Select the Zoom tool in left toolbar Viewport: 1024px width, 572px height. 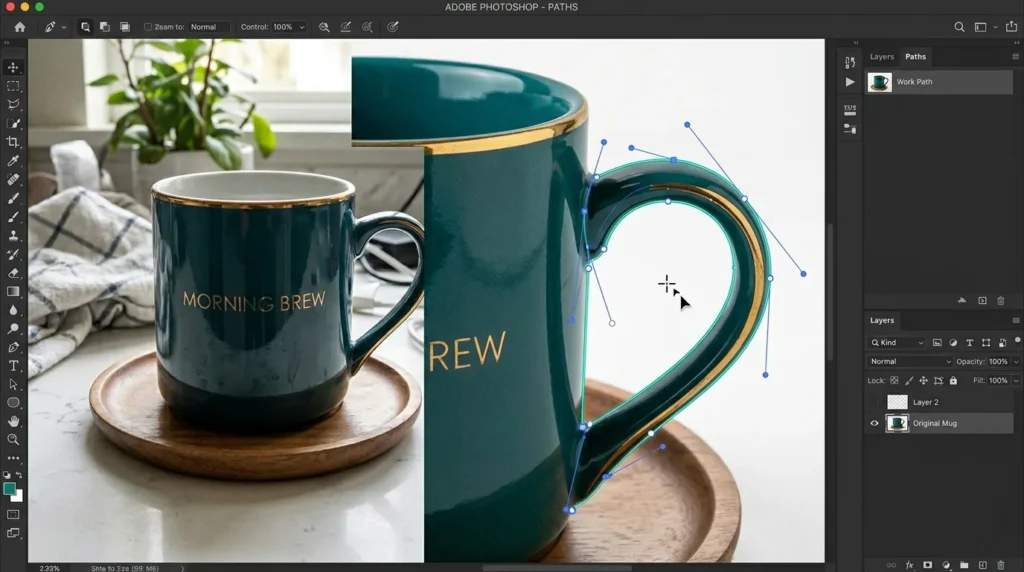point(13,439)
